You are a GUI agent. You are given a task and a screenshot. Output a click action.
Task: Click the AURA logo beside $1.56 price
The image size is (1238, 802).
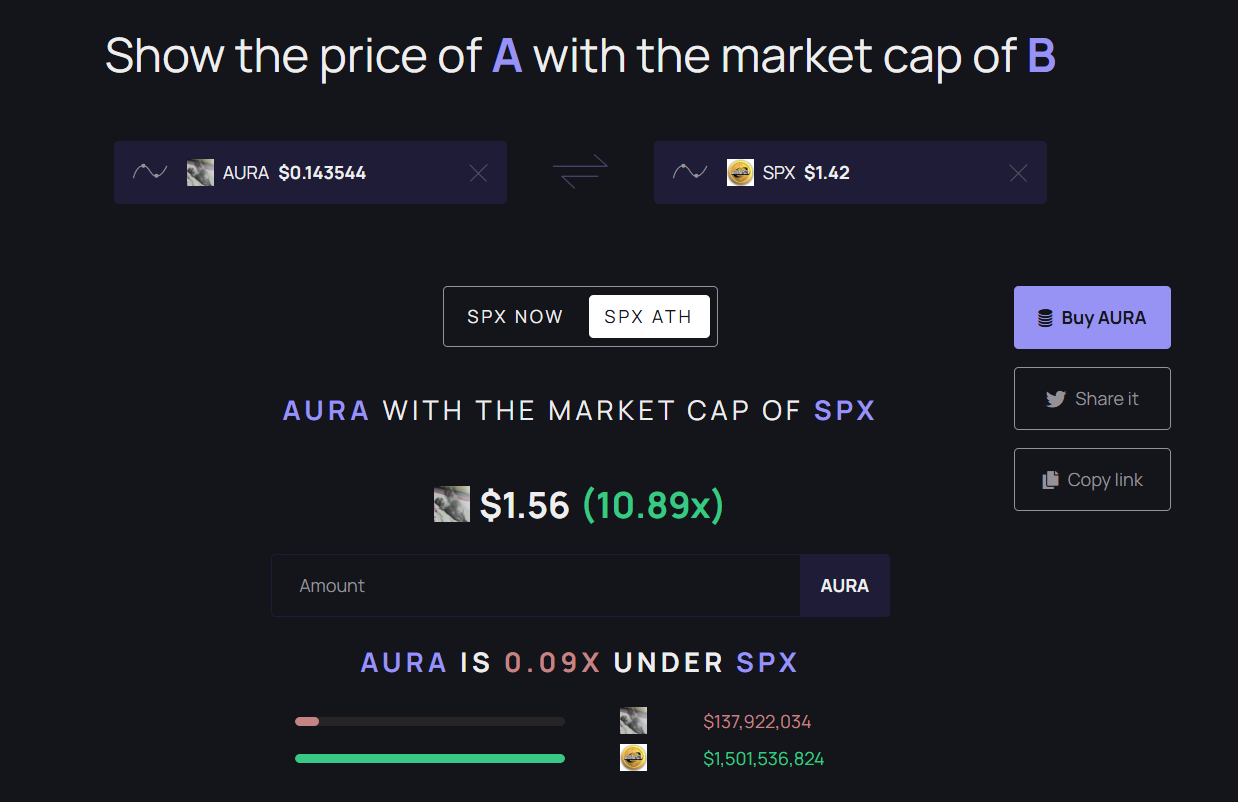click(452, 504)
